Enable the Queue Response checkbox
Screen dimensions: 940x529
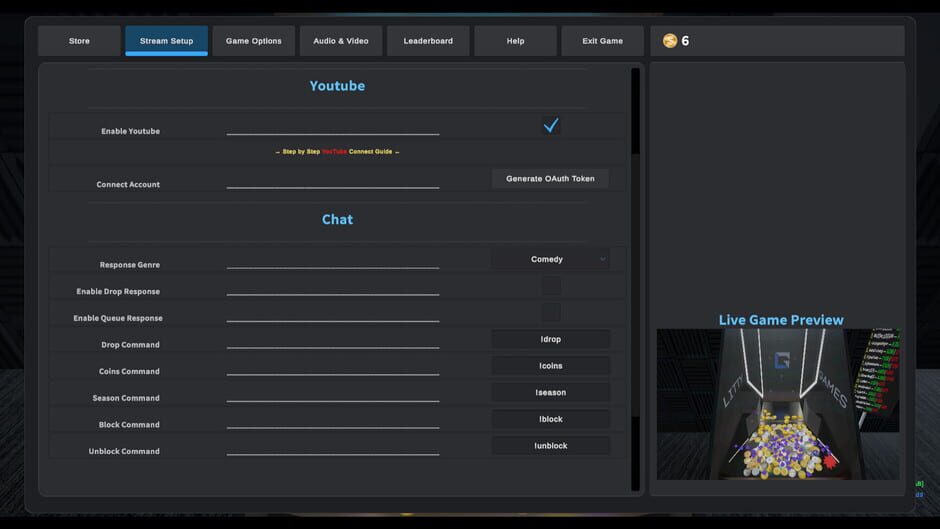(551, 312)
